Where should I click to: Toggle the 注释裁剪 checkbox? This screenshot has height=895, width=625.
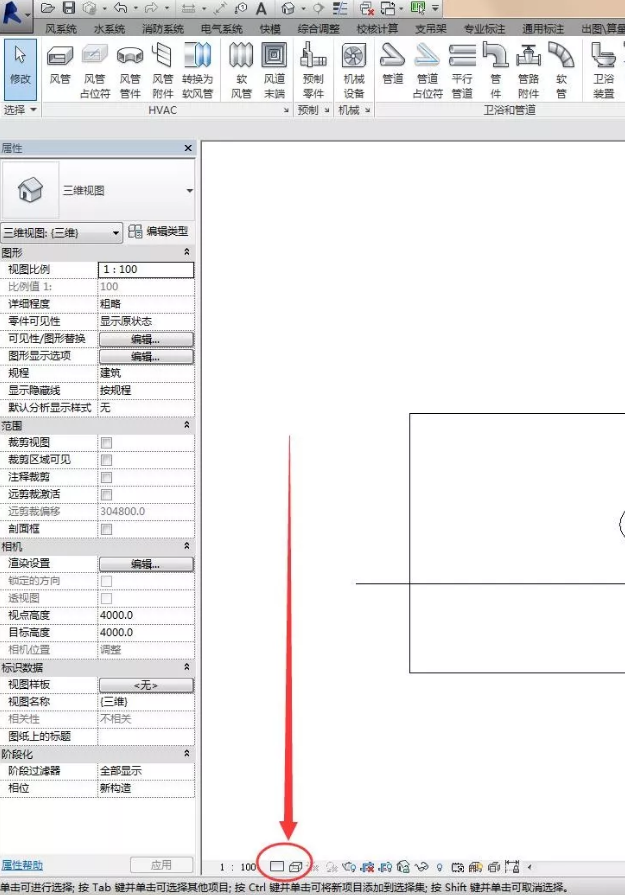[x=106, y=477]
